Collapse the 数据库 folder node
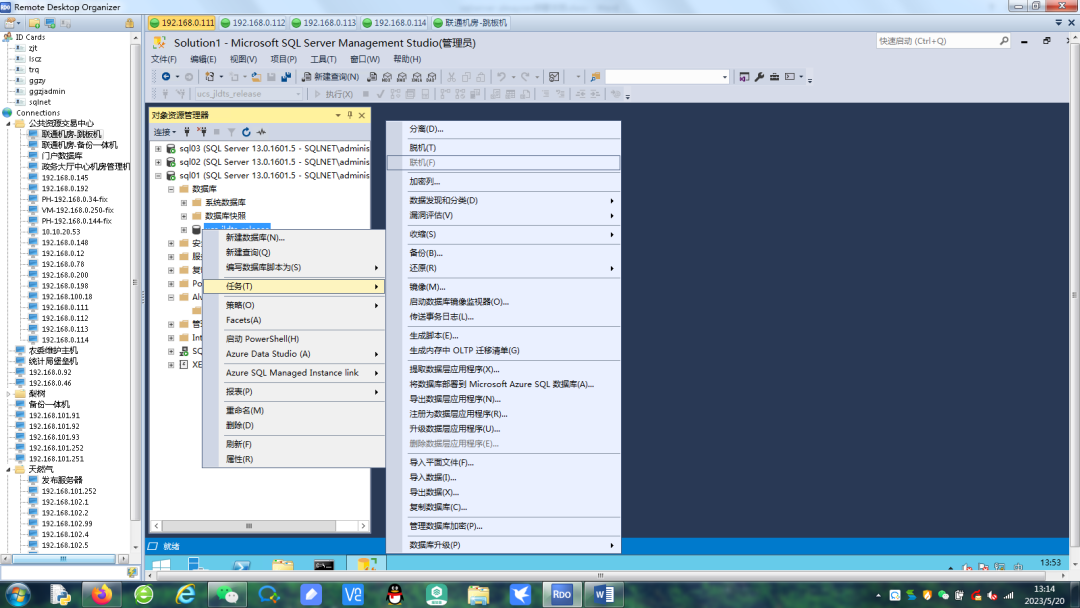 (x=171, y=189)
